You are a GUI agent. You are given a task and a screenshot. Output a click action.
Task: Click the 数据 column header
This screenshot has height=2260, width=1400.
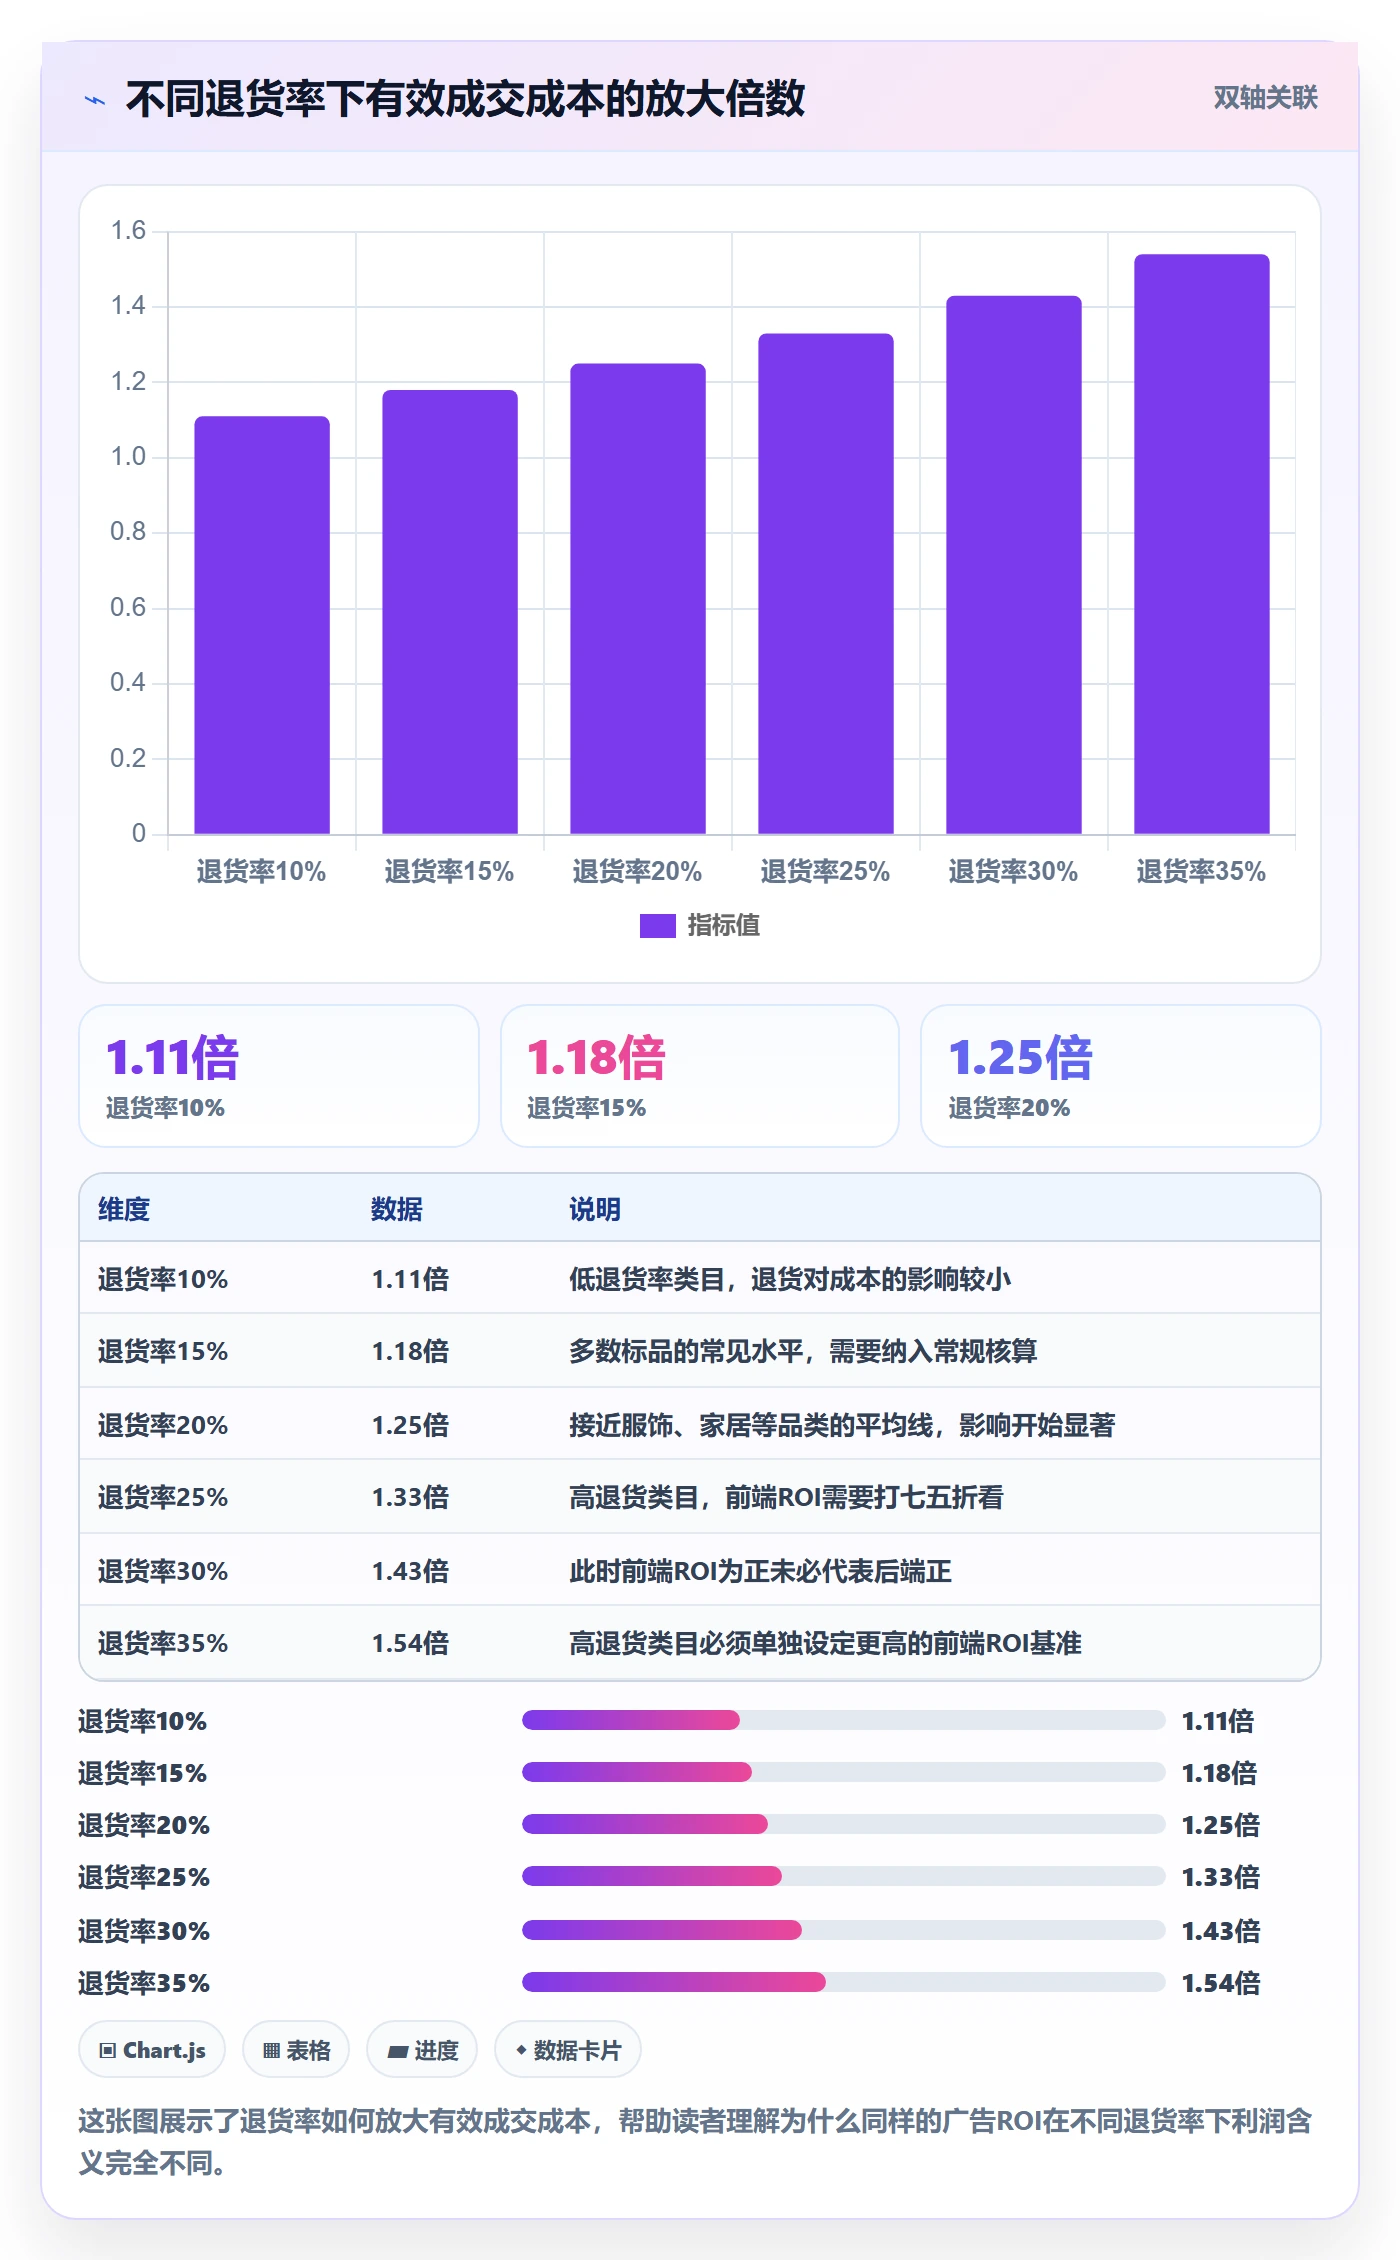[397, 1209]
